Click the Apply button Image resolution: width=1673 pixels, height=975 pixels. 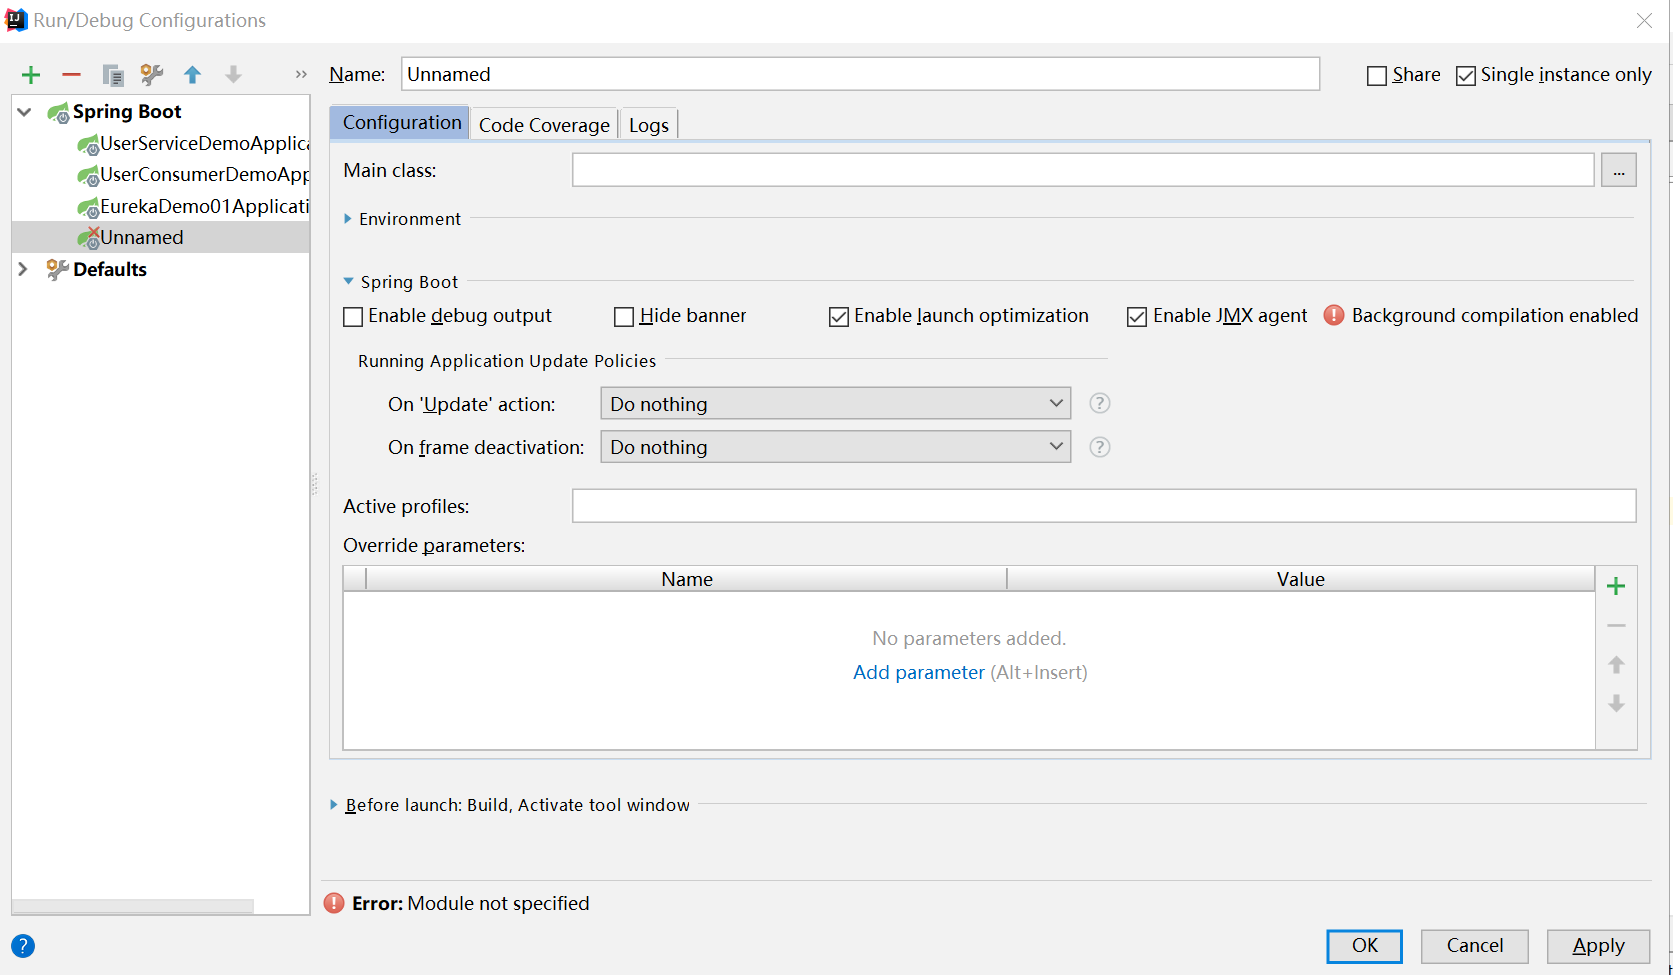click(x=1597, y=946)
